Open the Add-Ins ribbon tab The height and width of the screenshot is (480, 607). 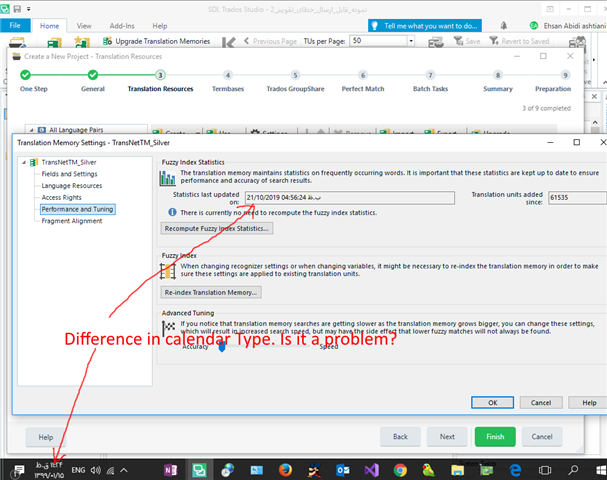tap(122, 26)
